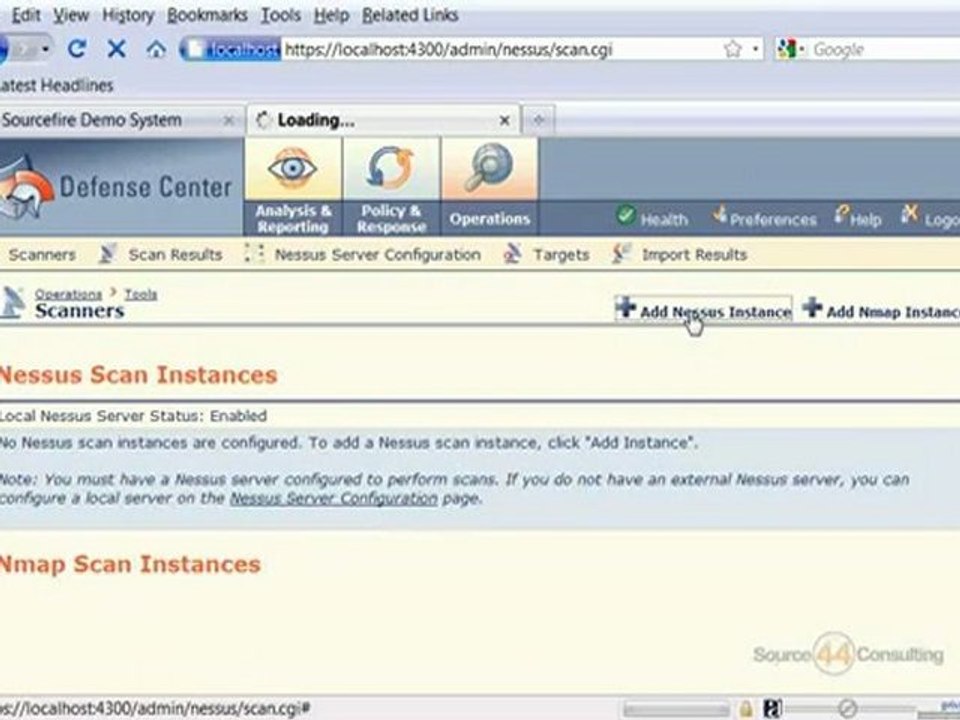Image resolution: width=960 pixels, height=720 pixels.
Task: Open a new browser tab button
Action: 539,120
